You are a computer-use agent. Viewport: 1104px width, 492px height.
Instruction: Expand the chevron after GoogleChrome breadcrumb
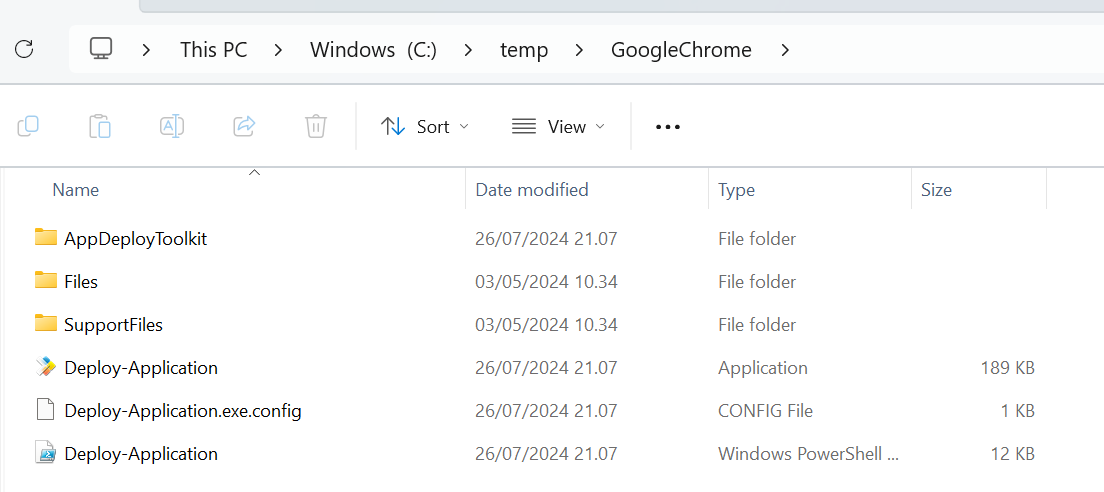[785, 49]
